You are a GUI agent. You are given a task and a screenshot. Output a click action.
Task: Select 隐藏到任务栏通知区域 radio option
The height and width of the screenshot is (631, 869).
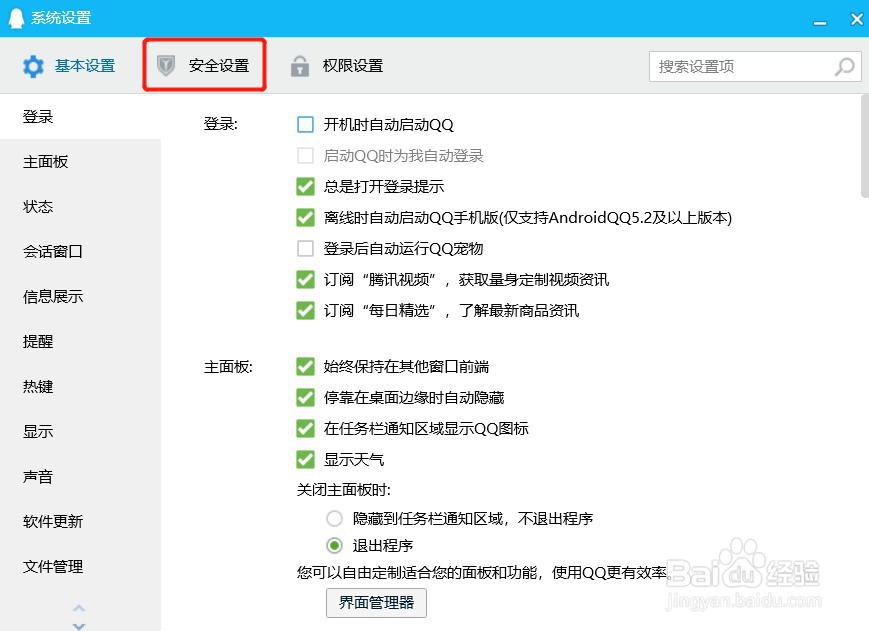(334, 519)
